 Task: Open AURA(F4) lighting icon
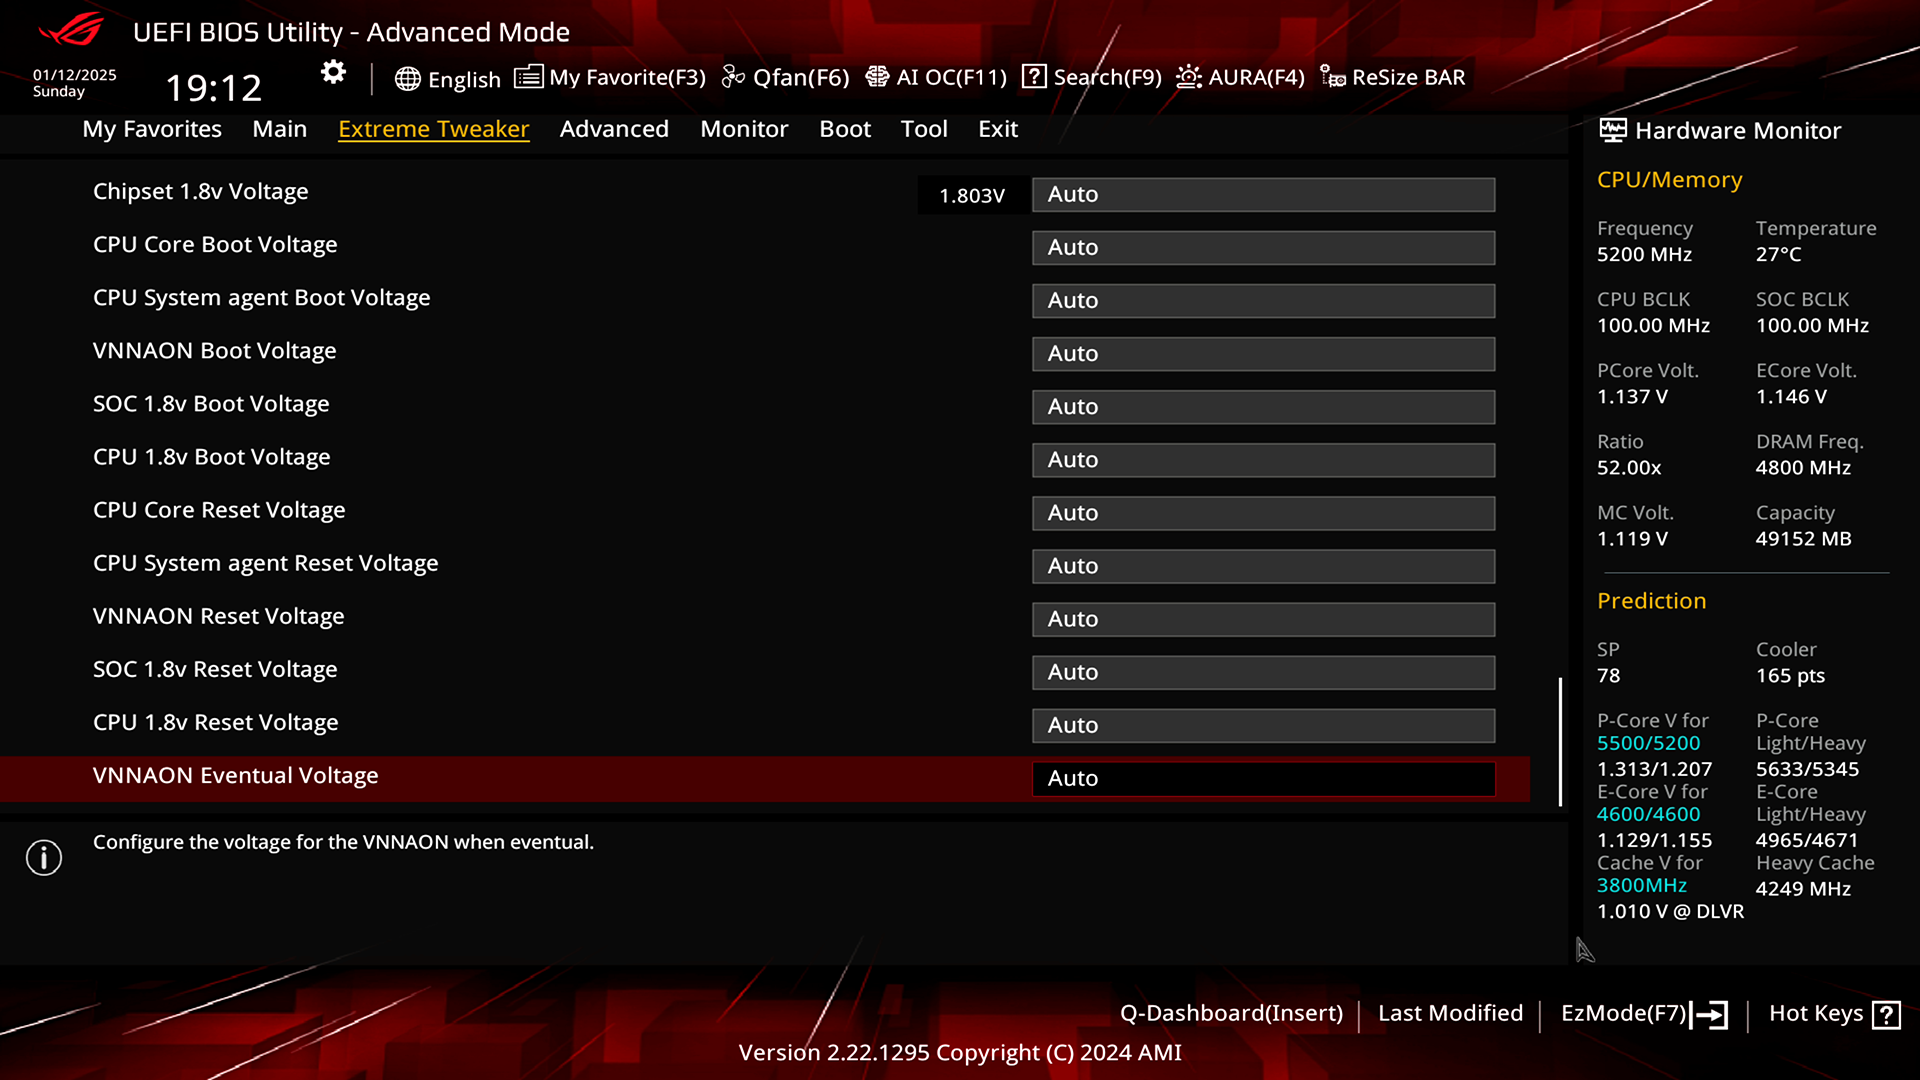(x=1189, y=77)
